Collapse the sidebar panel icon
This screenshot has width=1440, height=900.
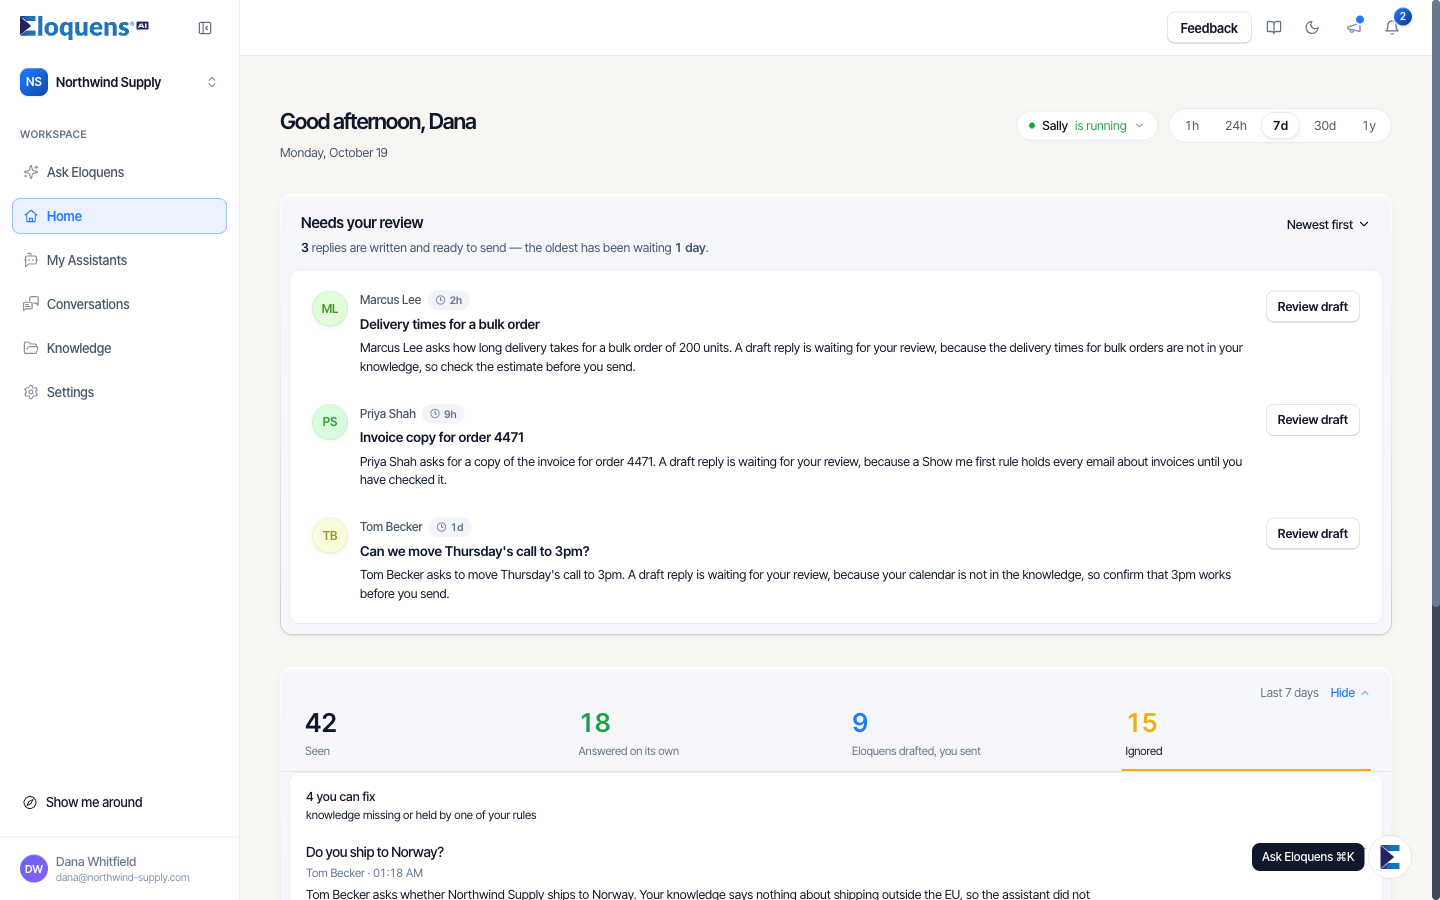pyautogui.click(x=205, y=28)
